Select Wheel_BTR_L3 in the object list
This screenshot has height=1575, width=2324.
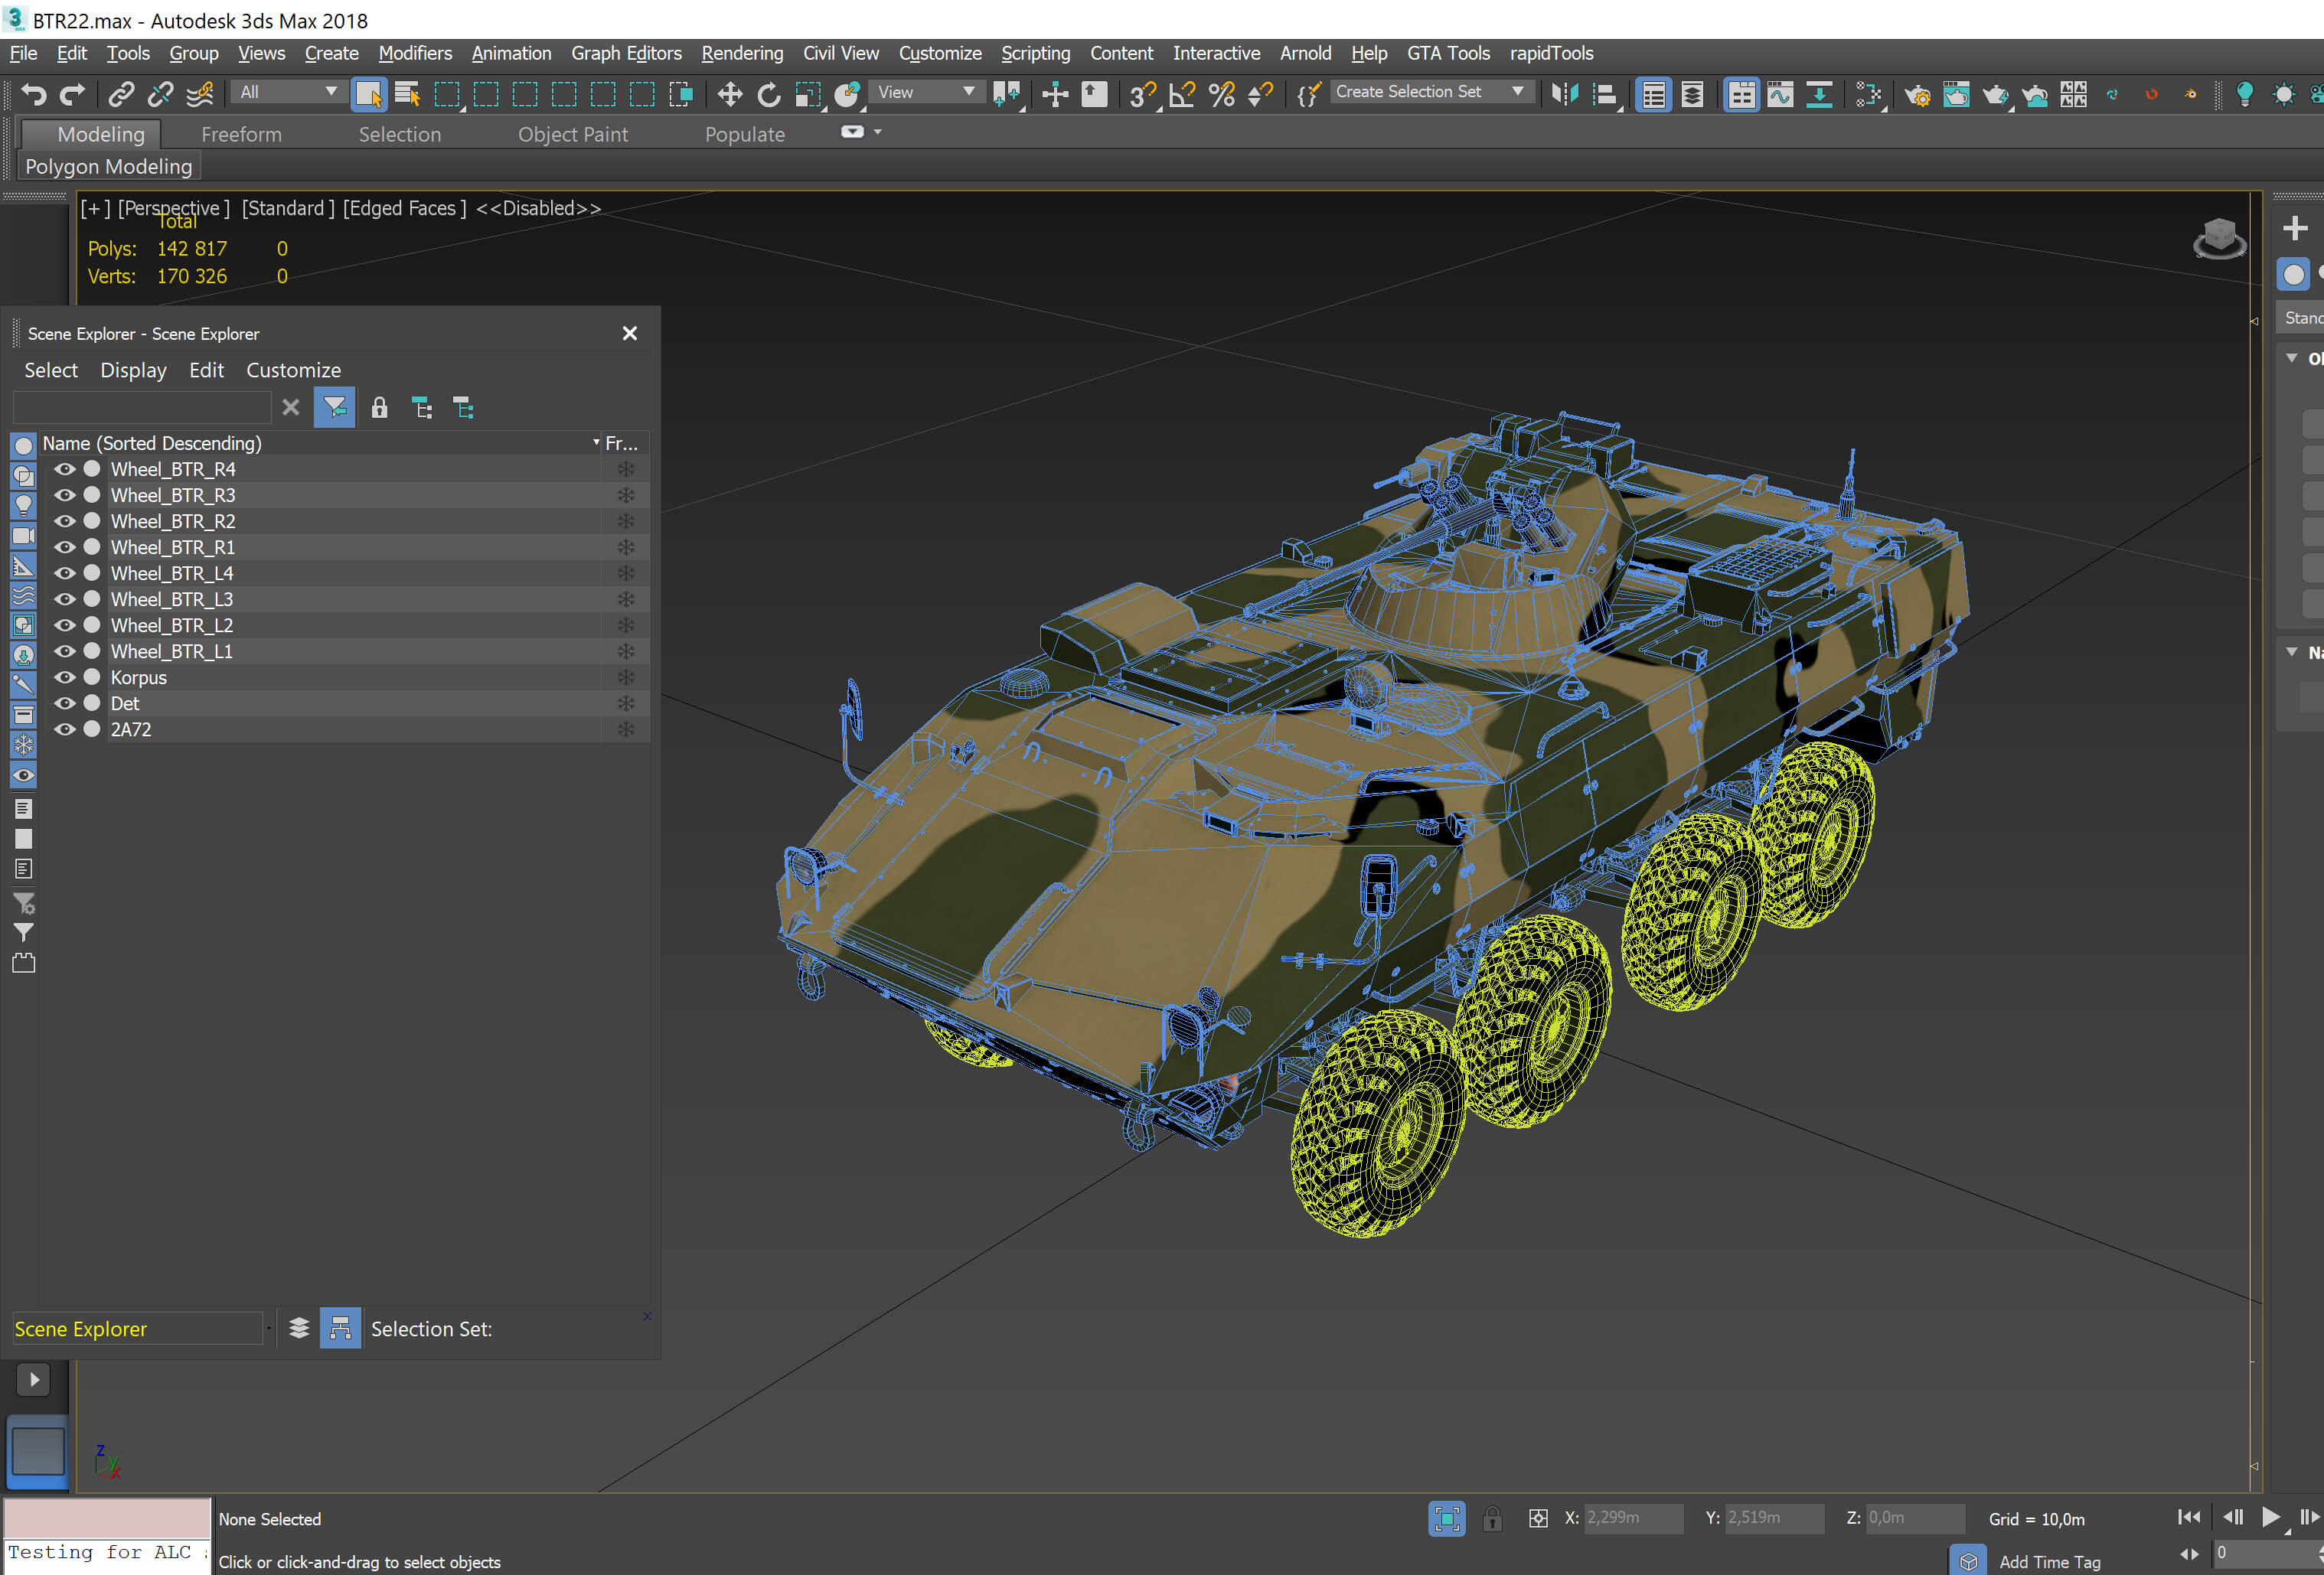coord(172,599)
